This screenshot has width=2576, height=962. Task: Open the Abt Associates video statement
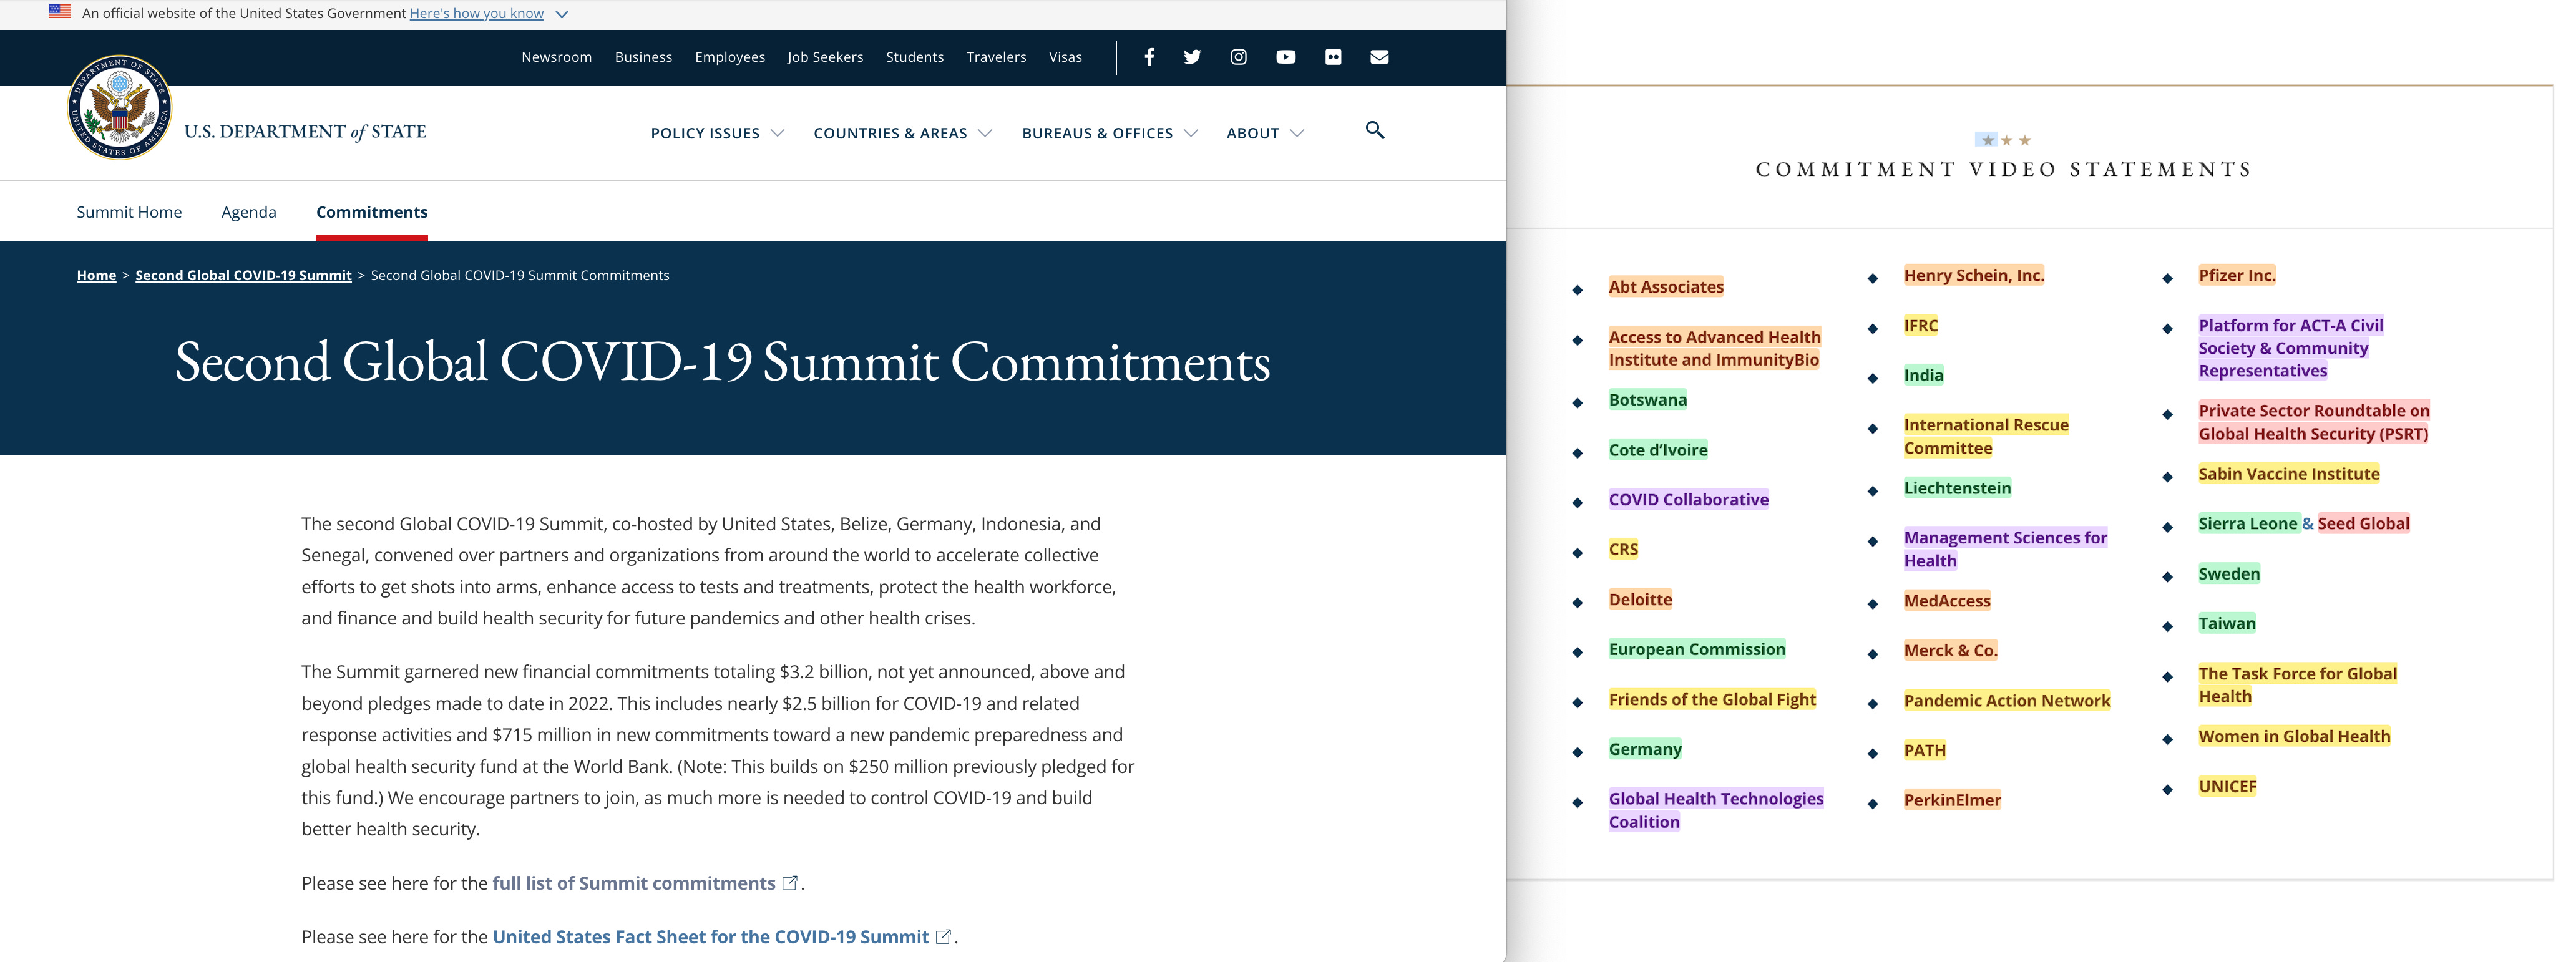pyautogui.click(x=1666, y=287)
